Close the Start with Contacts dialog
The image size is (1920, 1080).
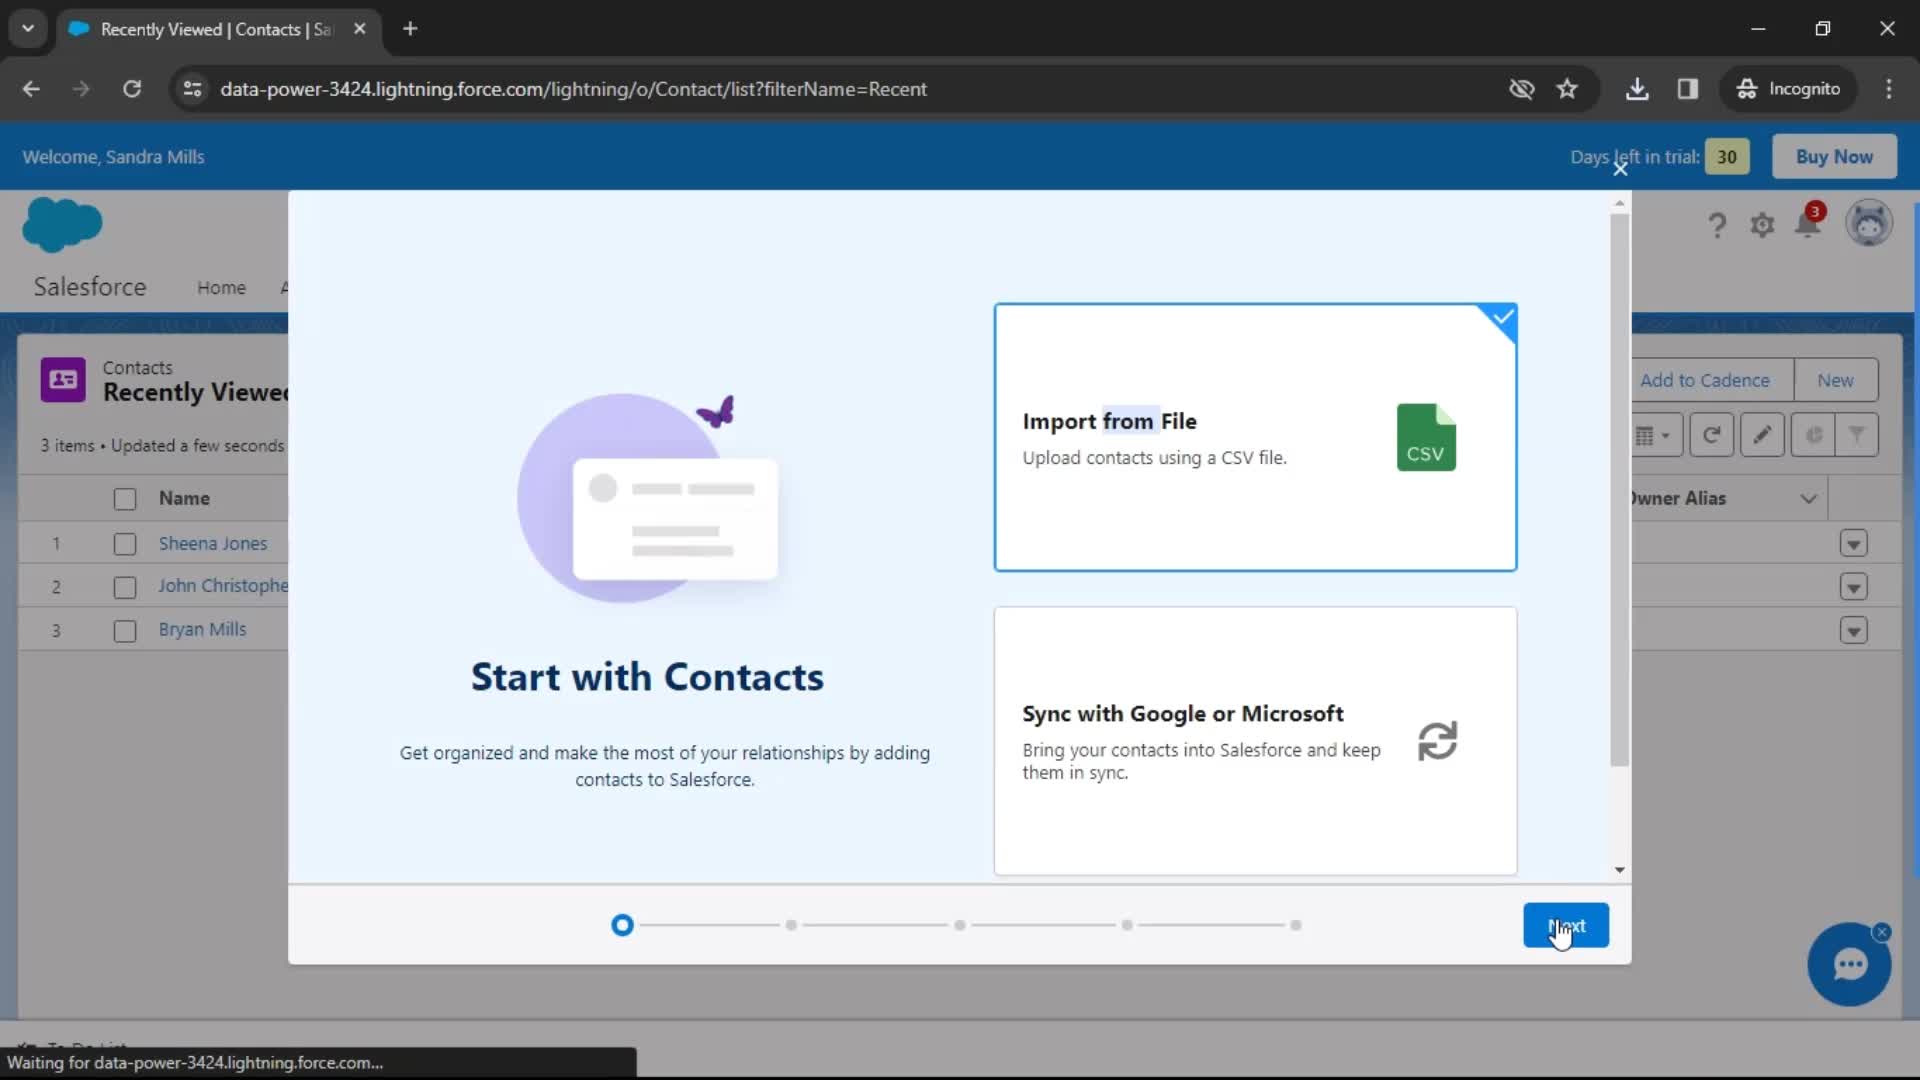(x=1620, y=169)
